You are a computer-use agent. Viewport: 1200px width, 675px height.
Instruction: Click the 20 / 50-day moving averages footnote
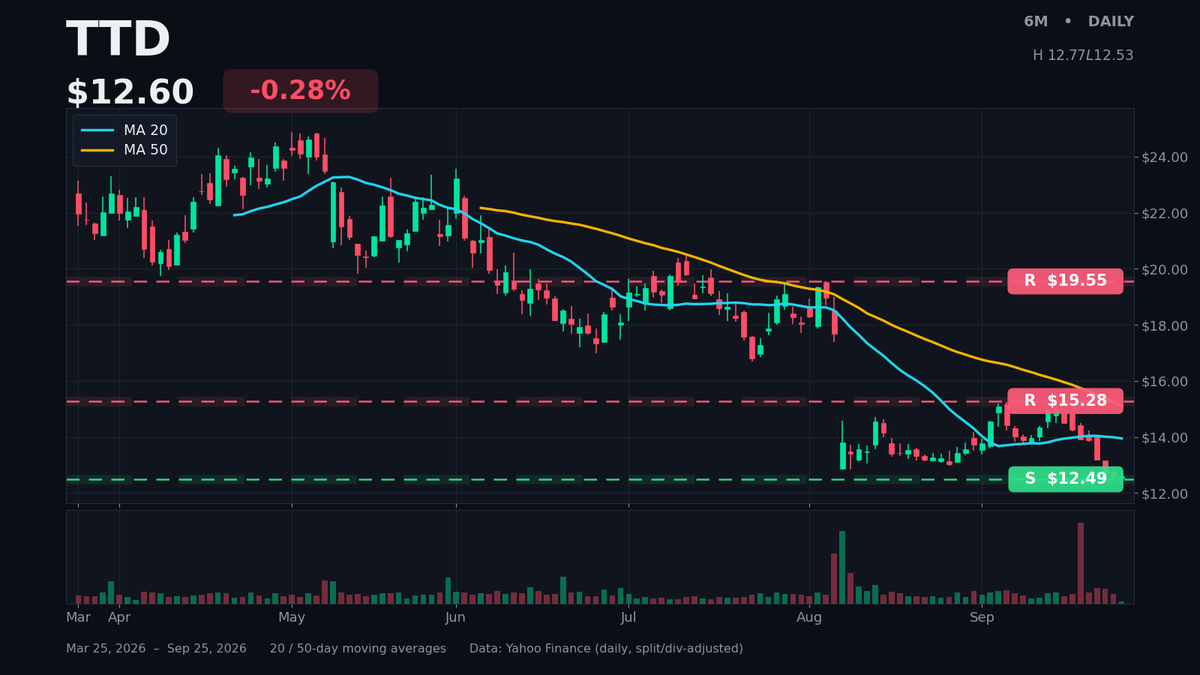(x=358, y=649)
